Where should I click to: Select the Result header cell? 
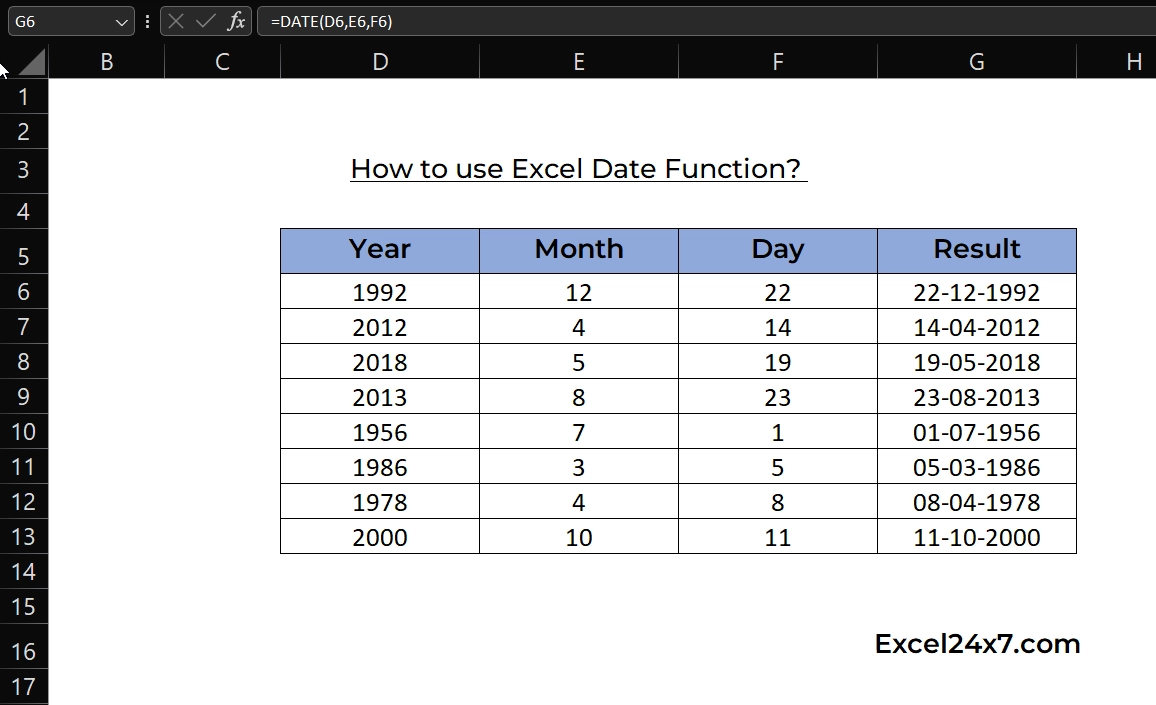977,251
